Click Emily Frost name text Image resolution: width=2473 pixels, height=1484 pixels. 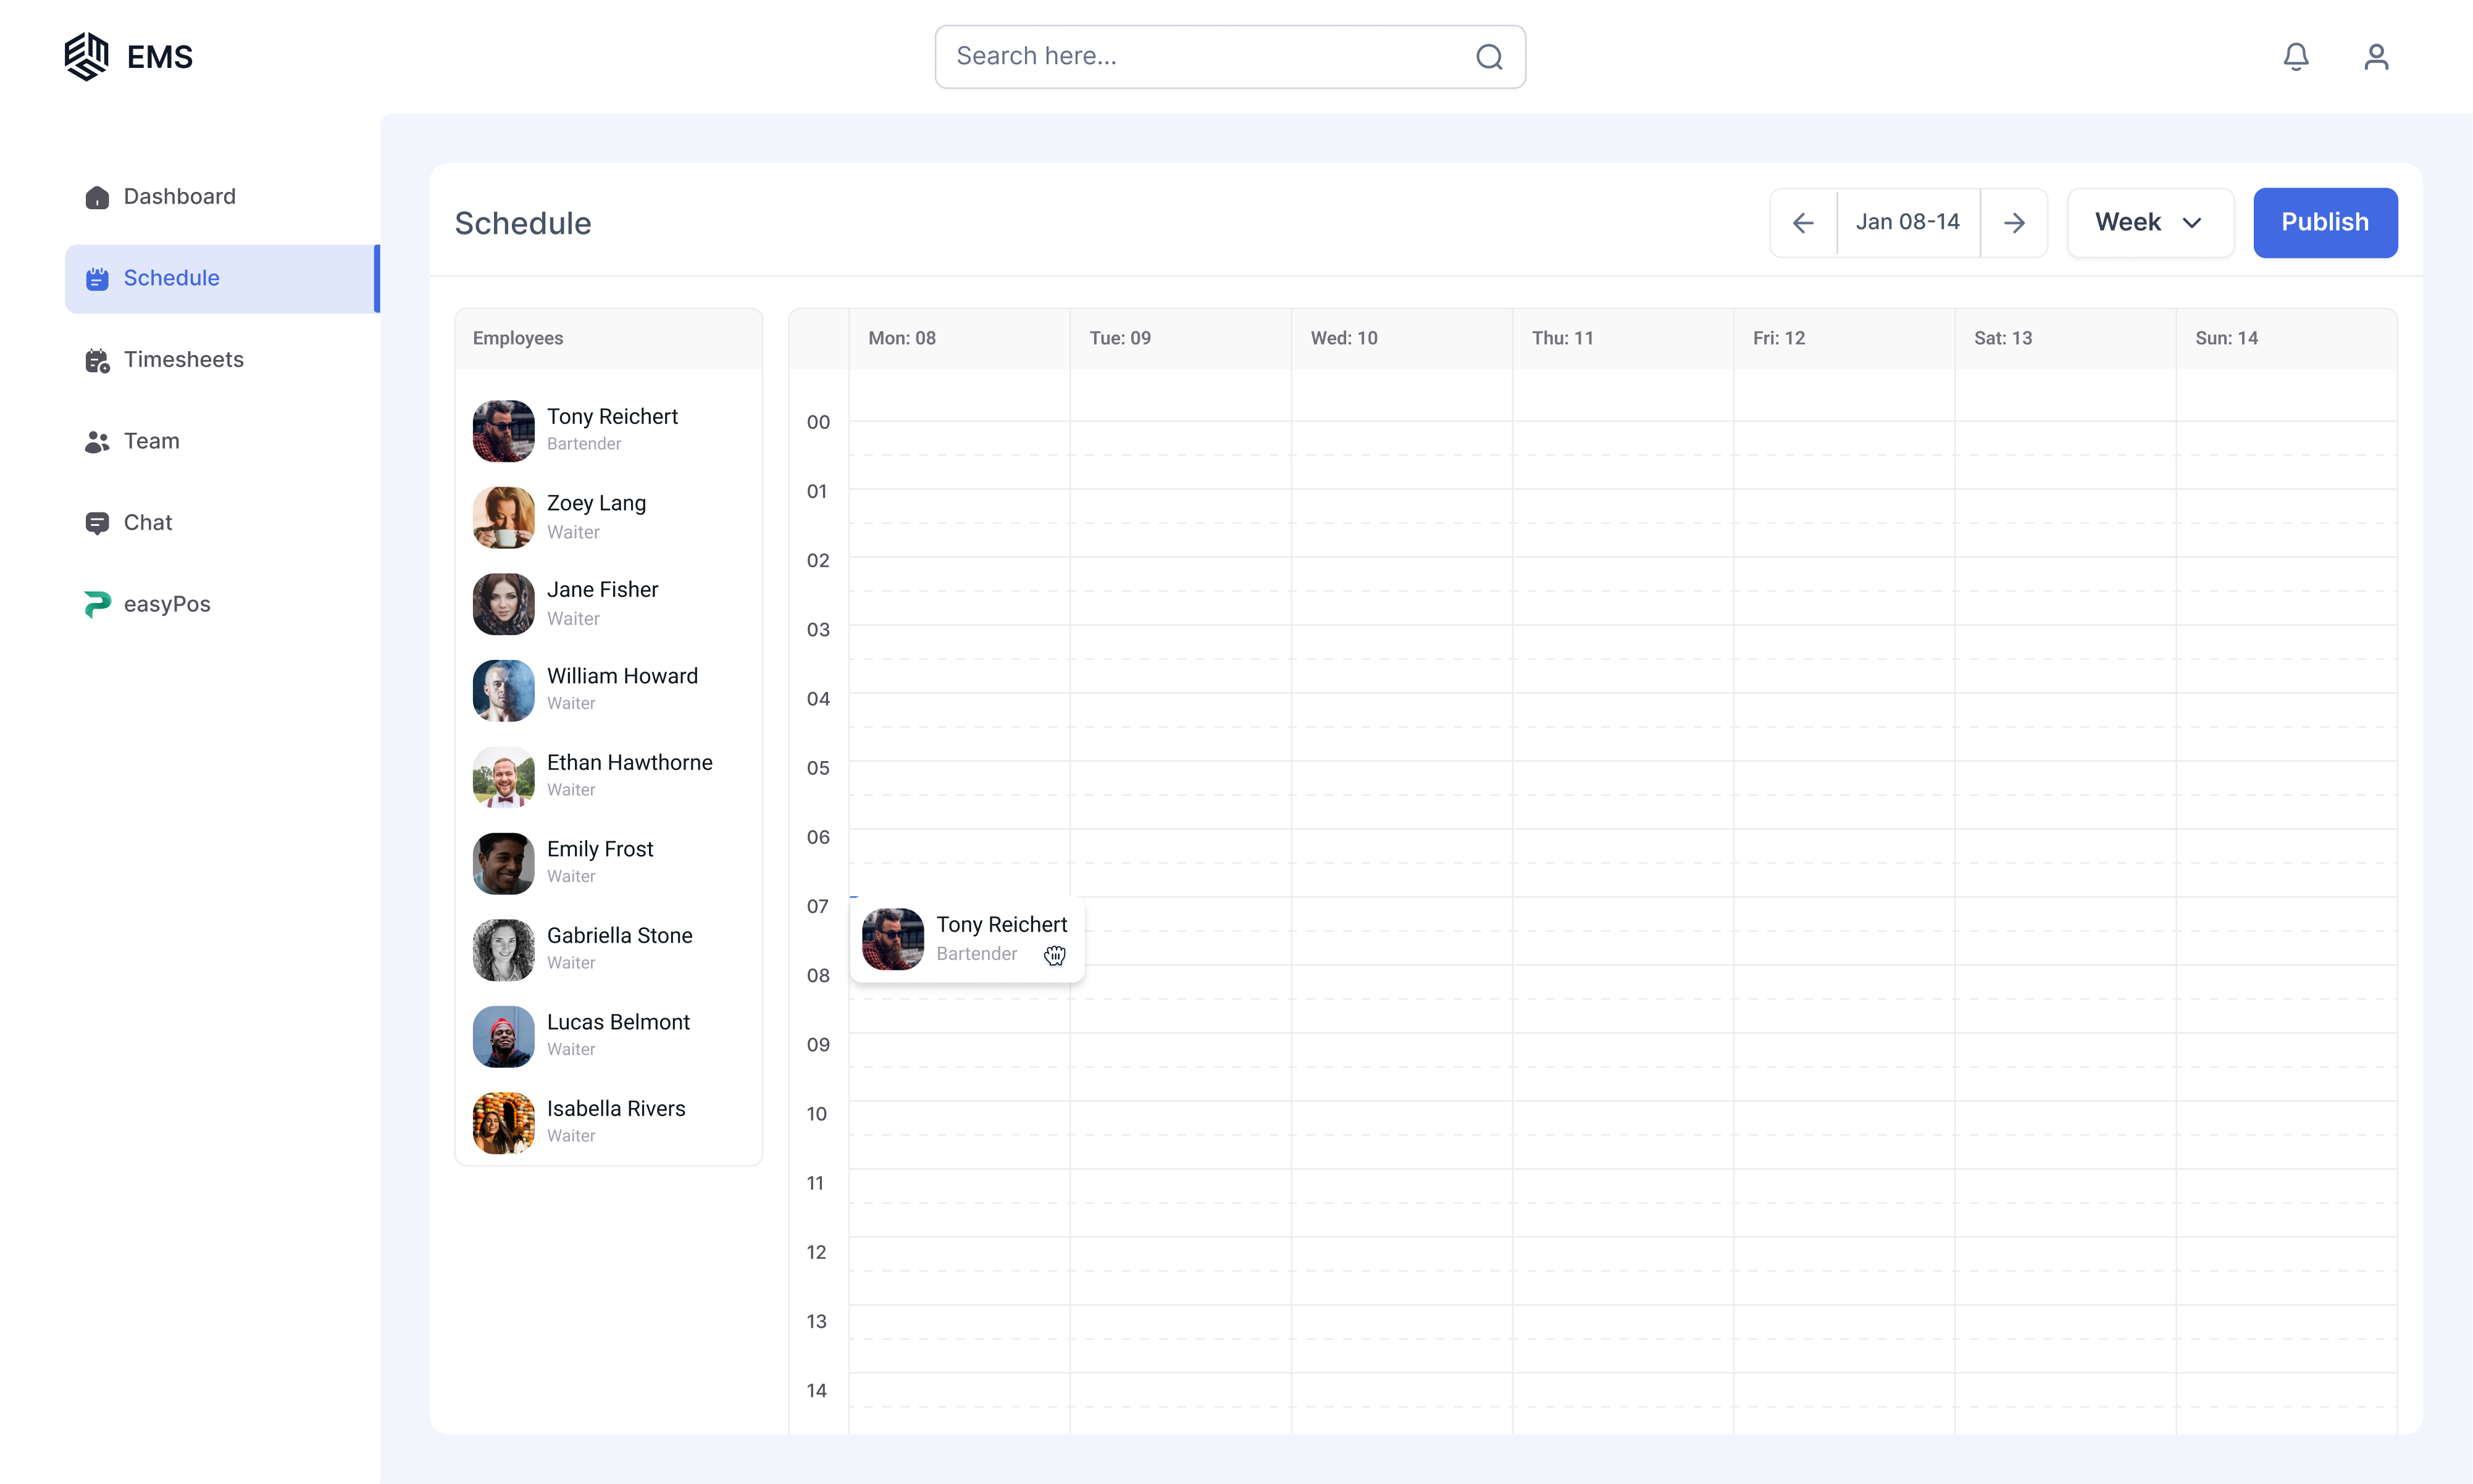(600, 850)
